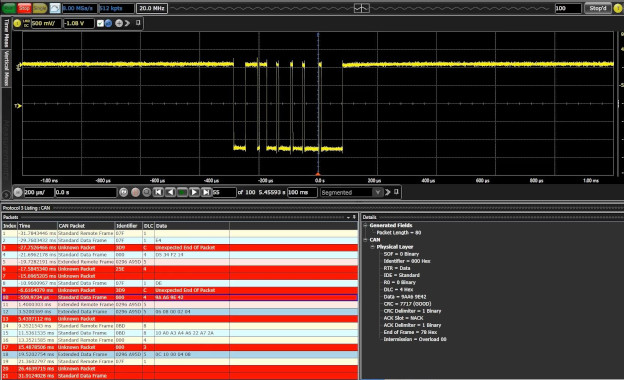Click channel 1 coupling DC icon
Viewport: 624px width, 380px height.
coord(26,23)
